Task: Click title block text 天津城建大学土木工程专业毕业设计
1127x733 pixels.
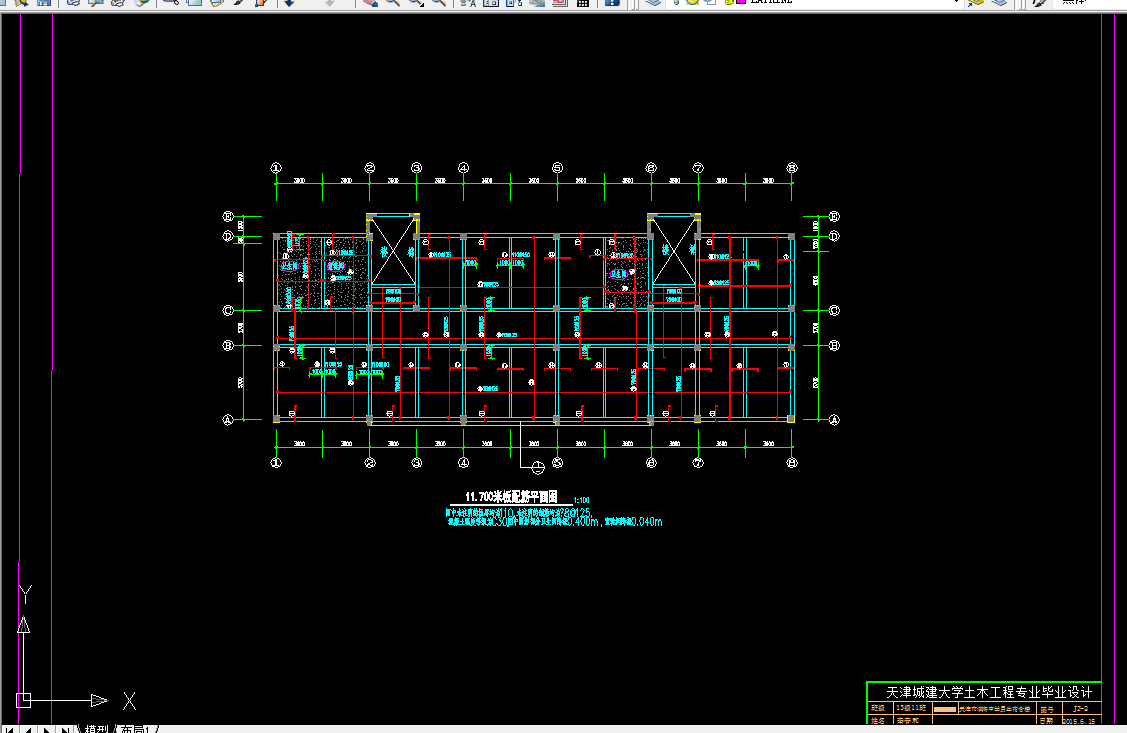Action: coord(990,692)
